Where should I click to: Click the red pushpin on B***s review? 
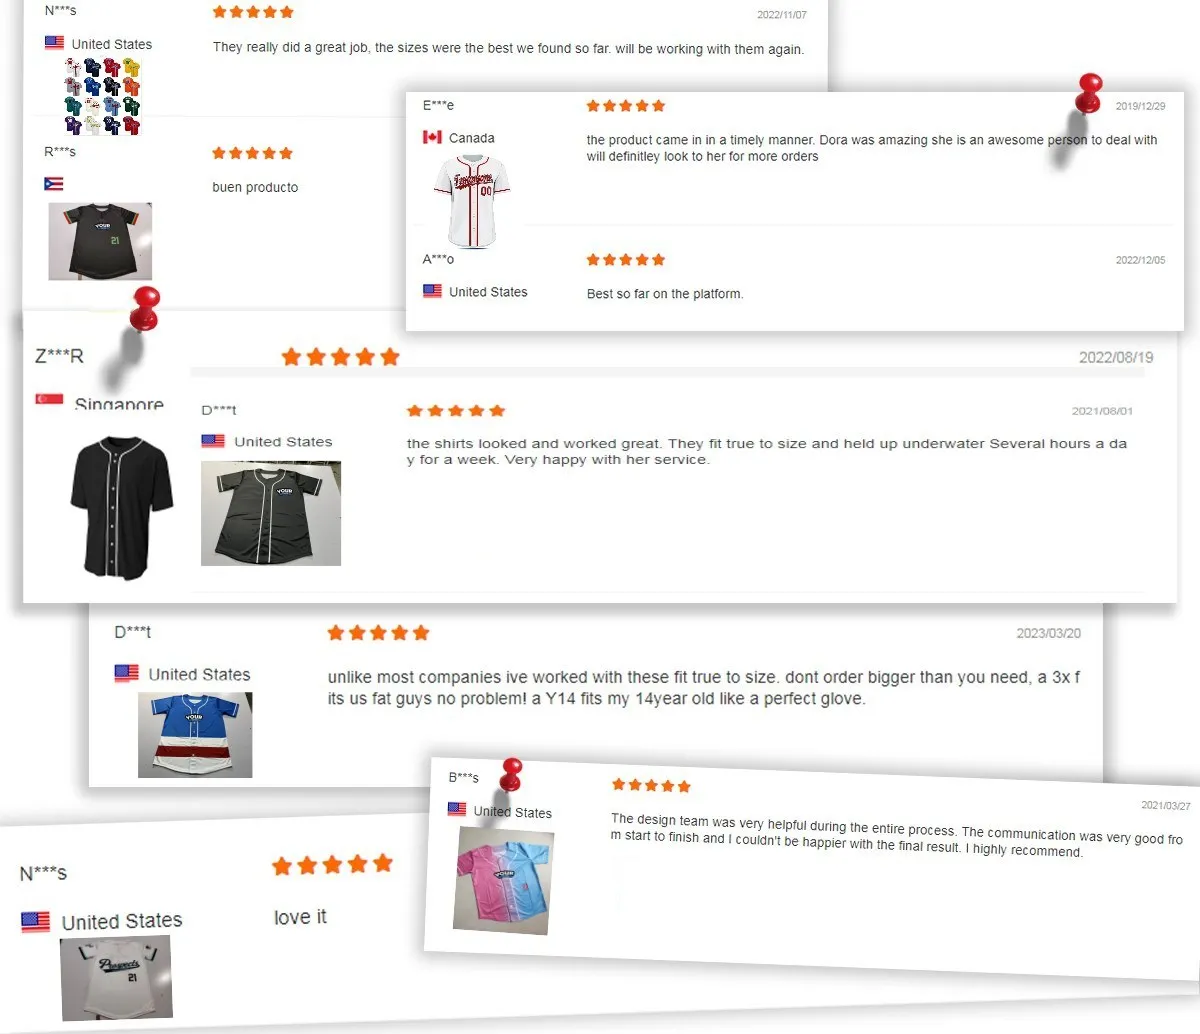[511, 774]
